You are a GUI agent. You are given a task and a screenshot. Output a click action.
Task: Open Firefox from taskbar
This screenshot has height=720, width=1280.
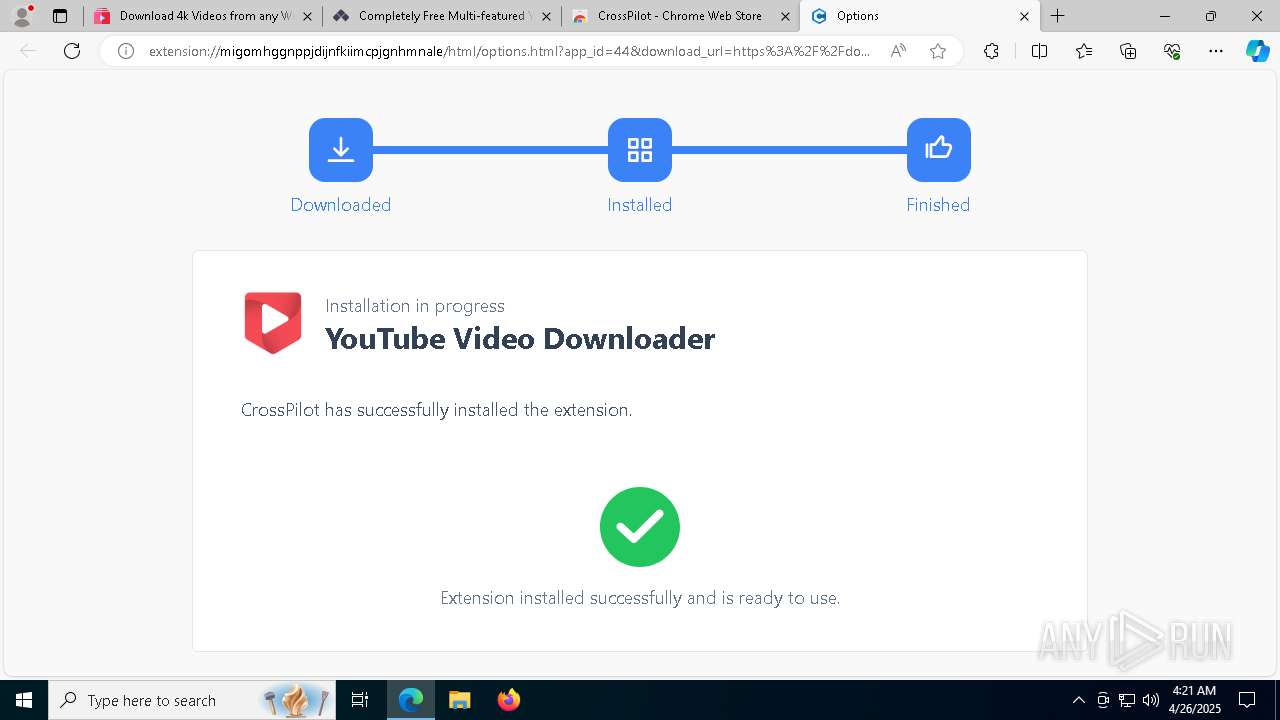coord(509,700)
